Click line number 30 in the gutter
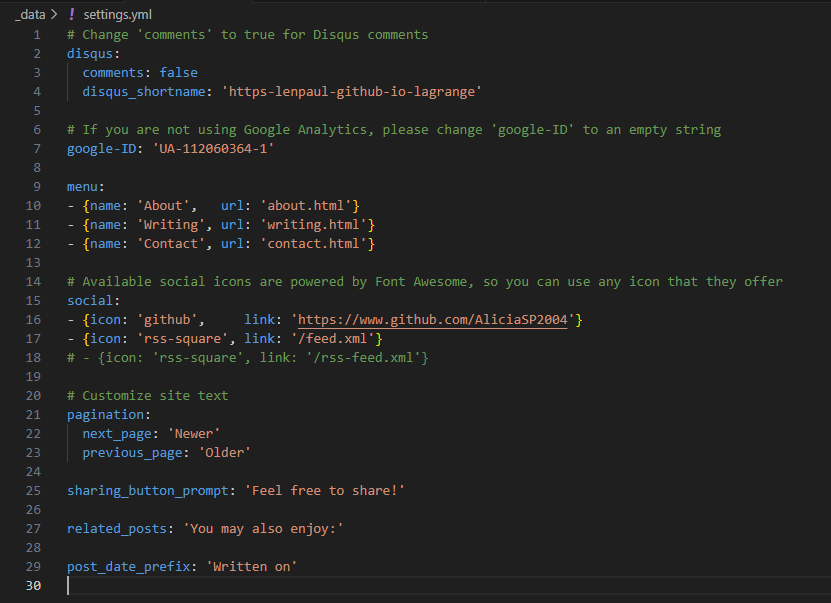This screenshot has width=831, height=603. (33, 586)
